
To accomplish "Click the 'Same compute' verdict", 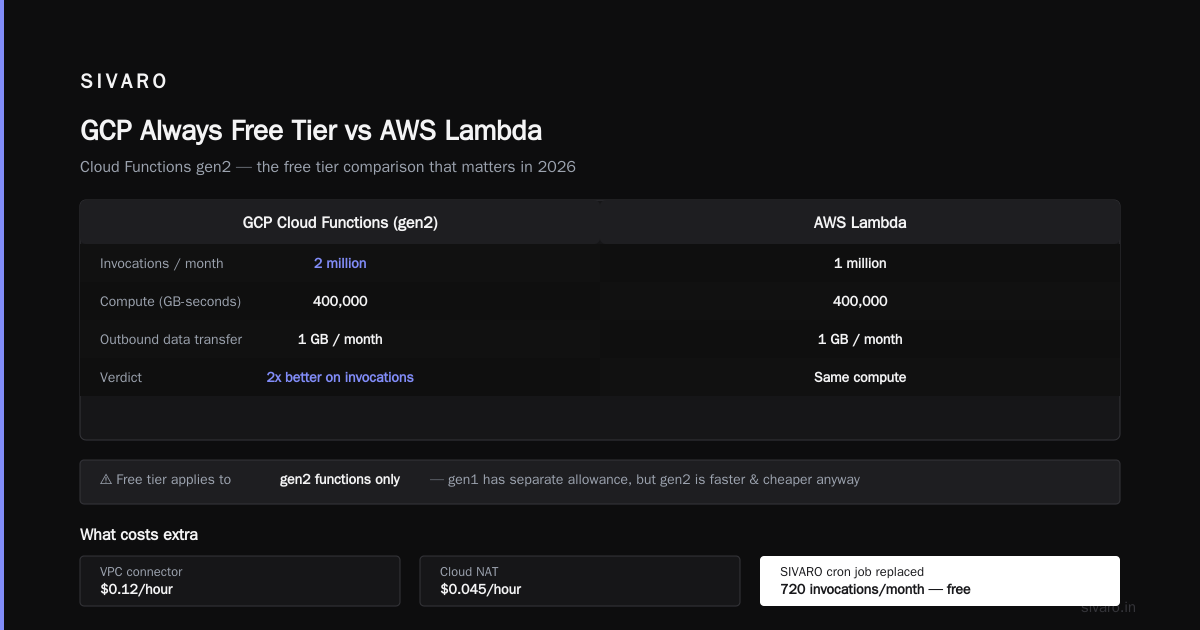I will pyautogui.click(x=860, y=377).
